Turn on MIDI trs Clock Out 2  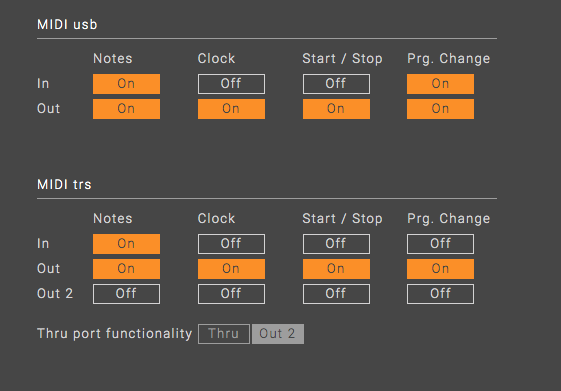231,294
